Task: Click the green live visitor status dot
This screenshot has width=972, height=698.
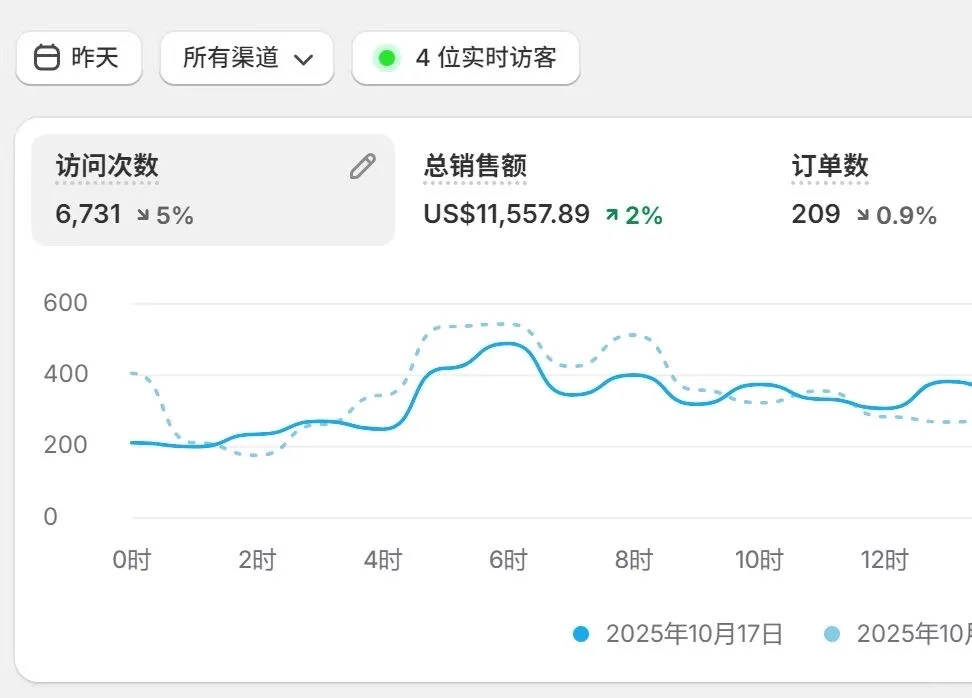Action: 387,58
